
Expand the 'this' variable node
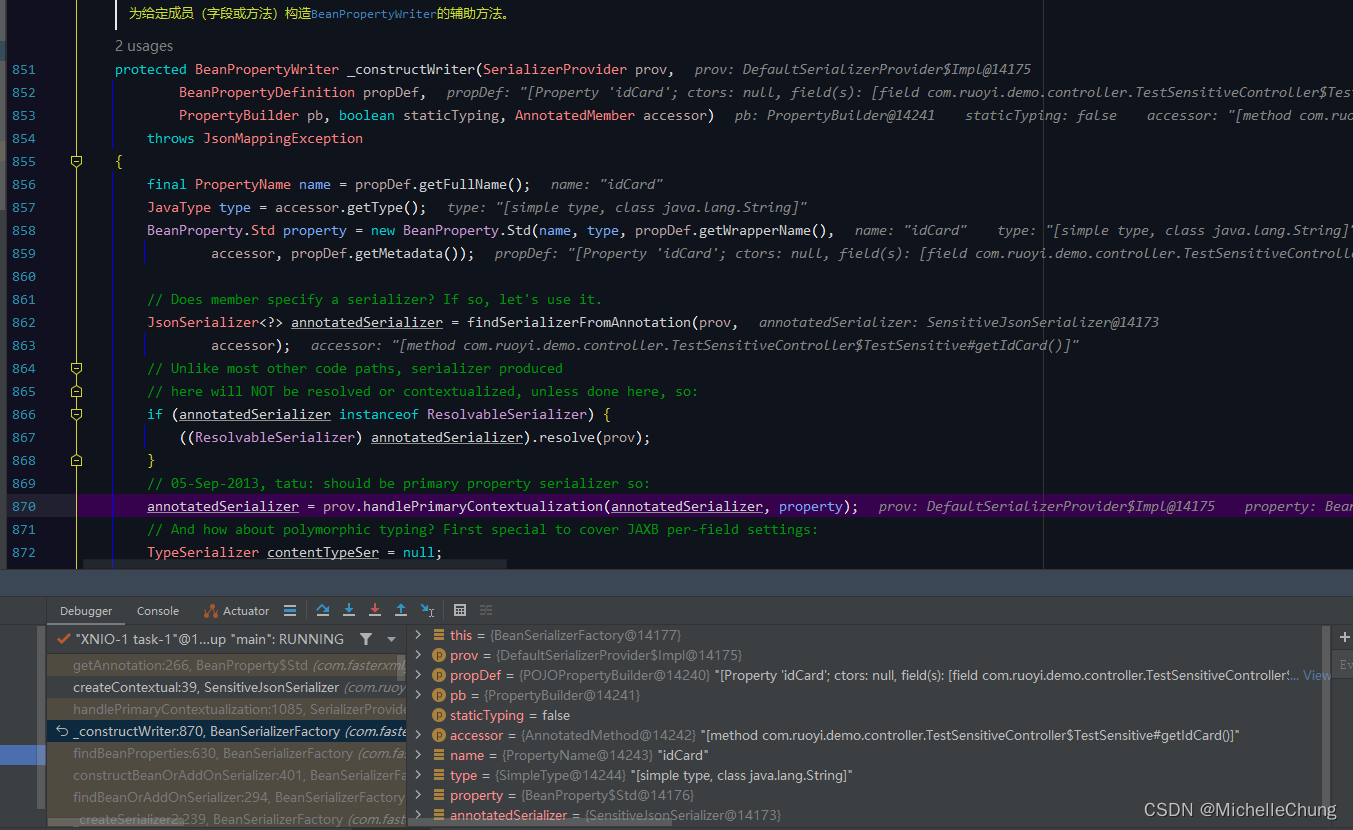pos(419,635)
